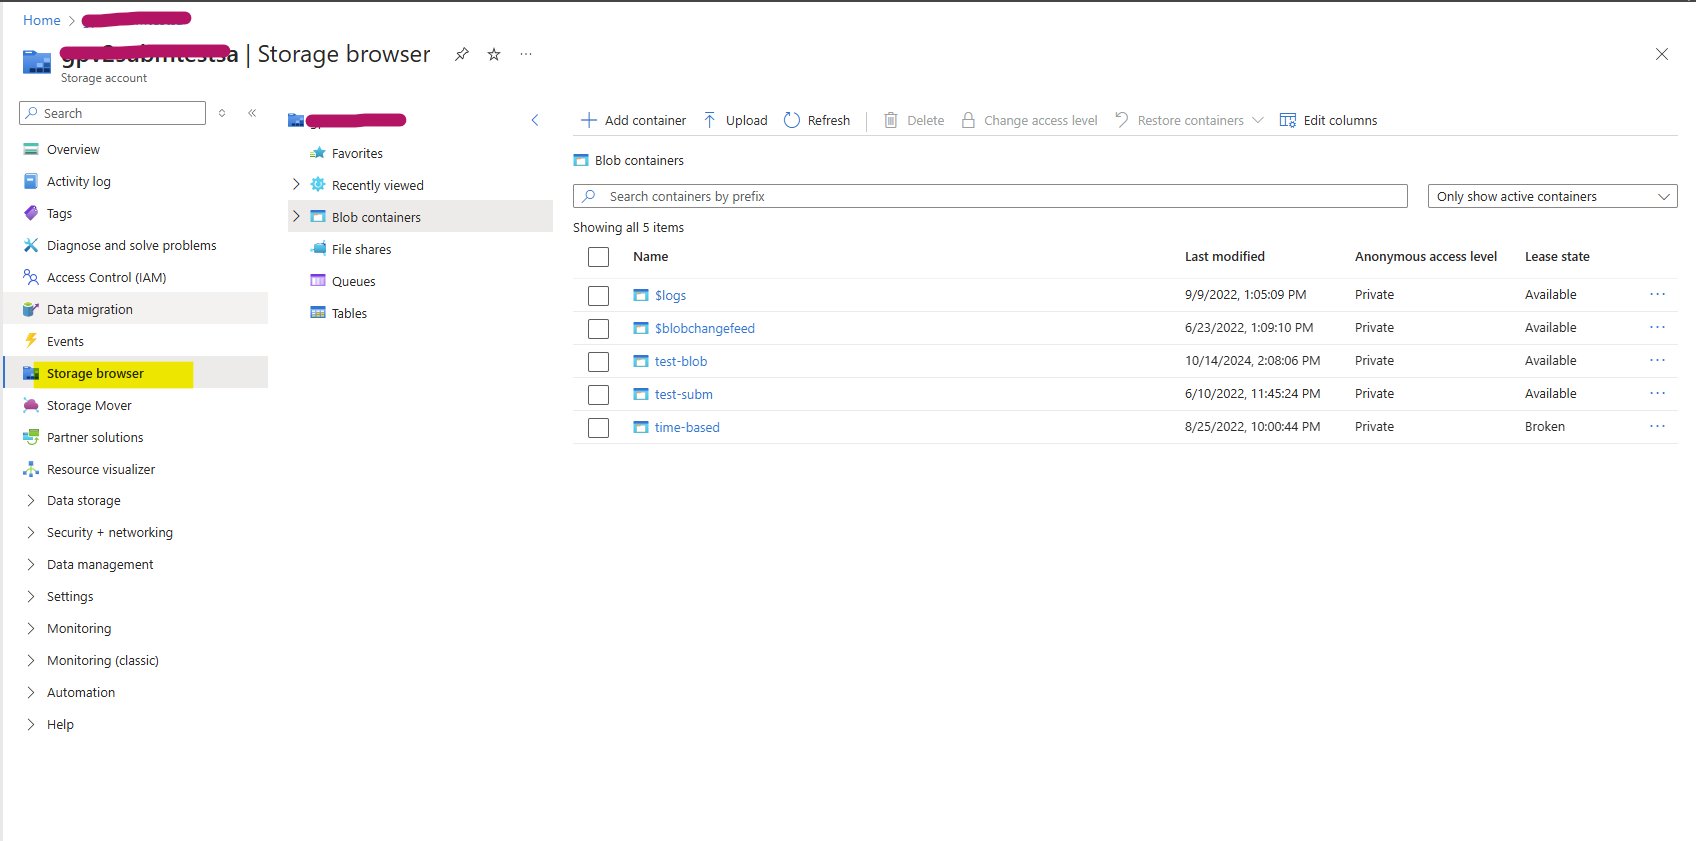The width and height of the screenshot is (1696, 841).
Task: Open the $blobchangefeed container link
Action: 705,328
